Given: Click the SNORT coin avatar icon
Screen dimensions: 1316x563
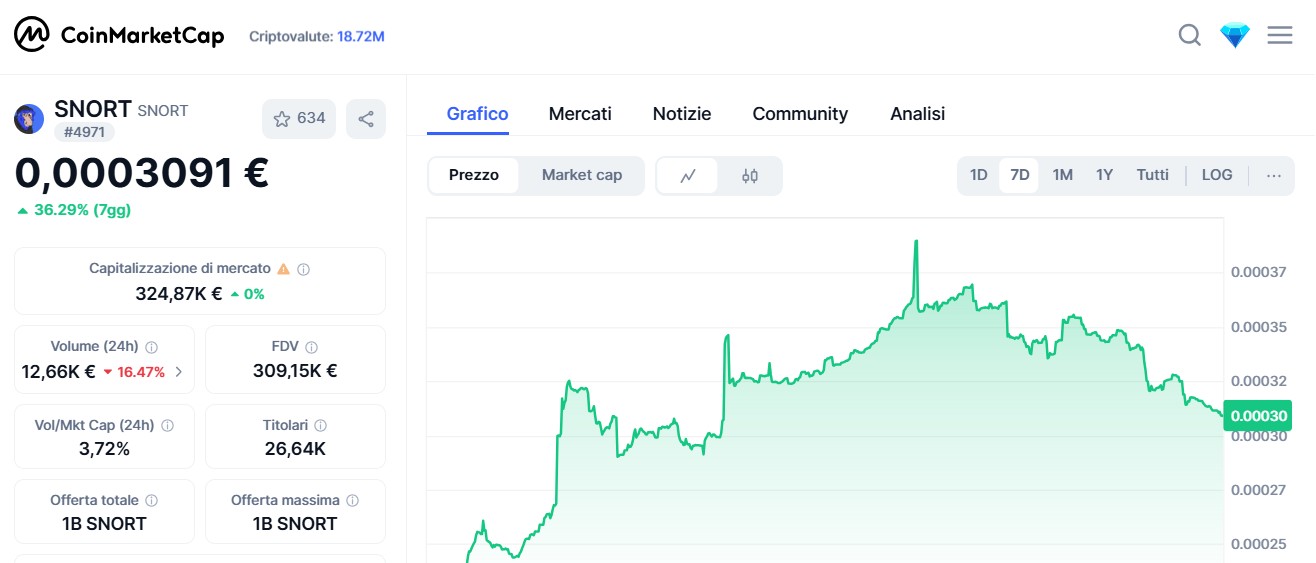Looking at the screenshot, I should click(x=29, y=119).
